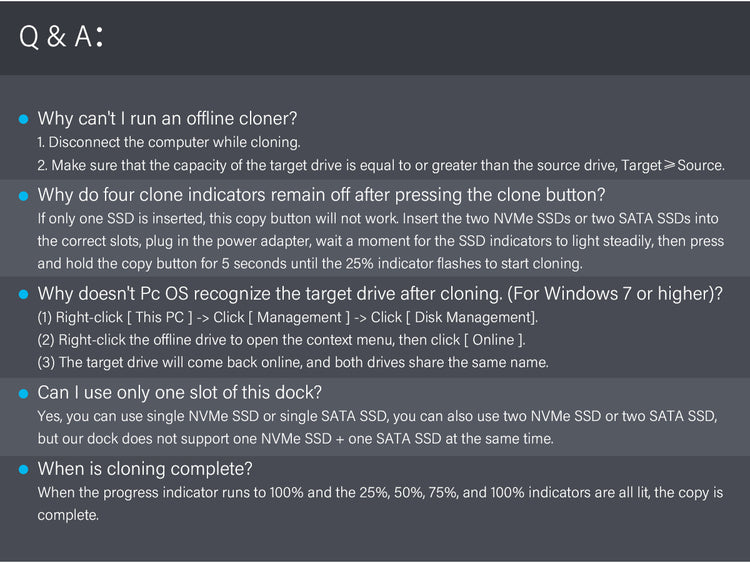This screenshot has width=750, height=563.
Task: Open the Pc OS recognize target drive question
Action: [380, 293]
